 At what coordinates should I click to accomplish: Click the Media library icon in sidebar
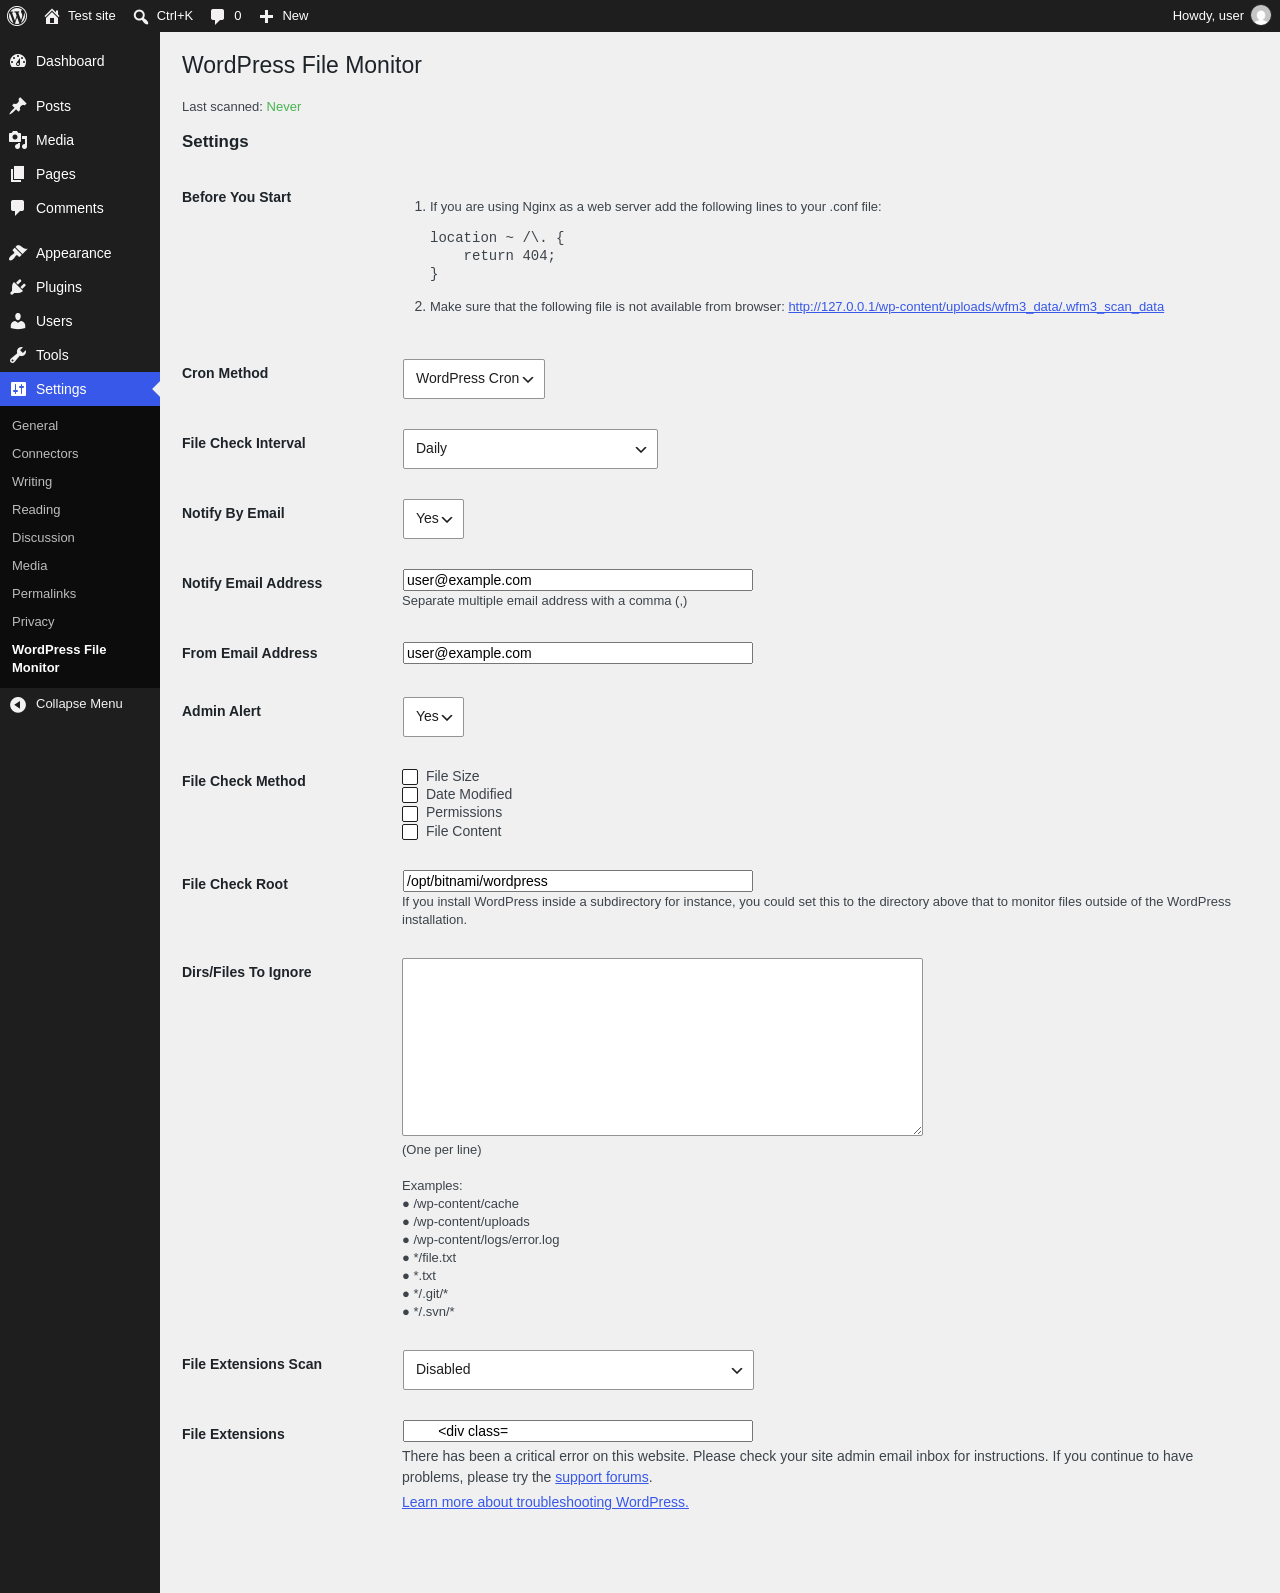point(18,140)
